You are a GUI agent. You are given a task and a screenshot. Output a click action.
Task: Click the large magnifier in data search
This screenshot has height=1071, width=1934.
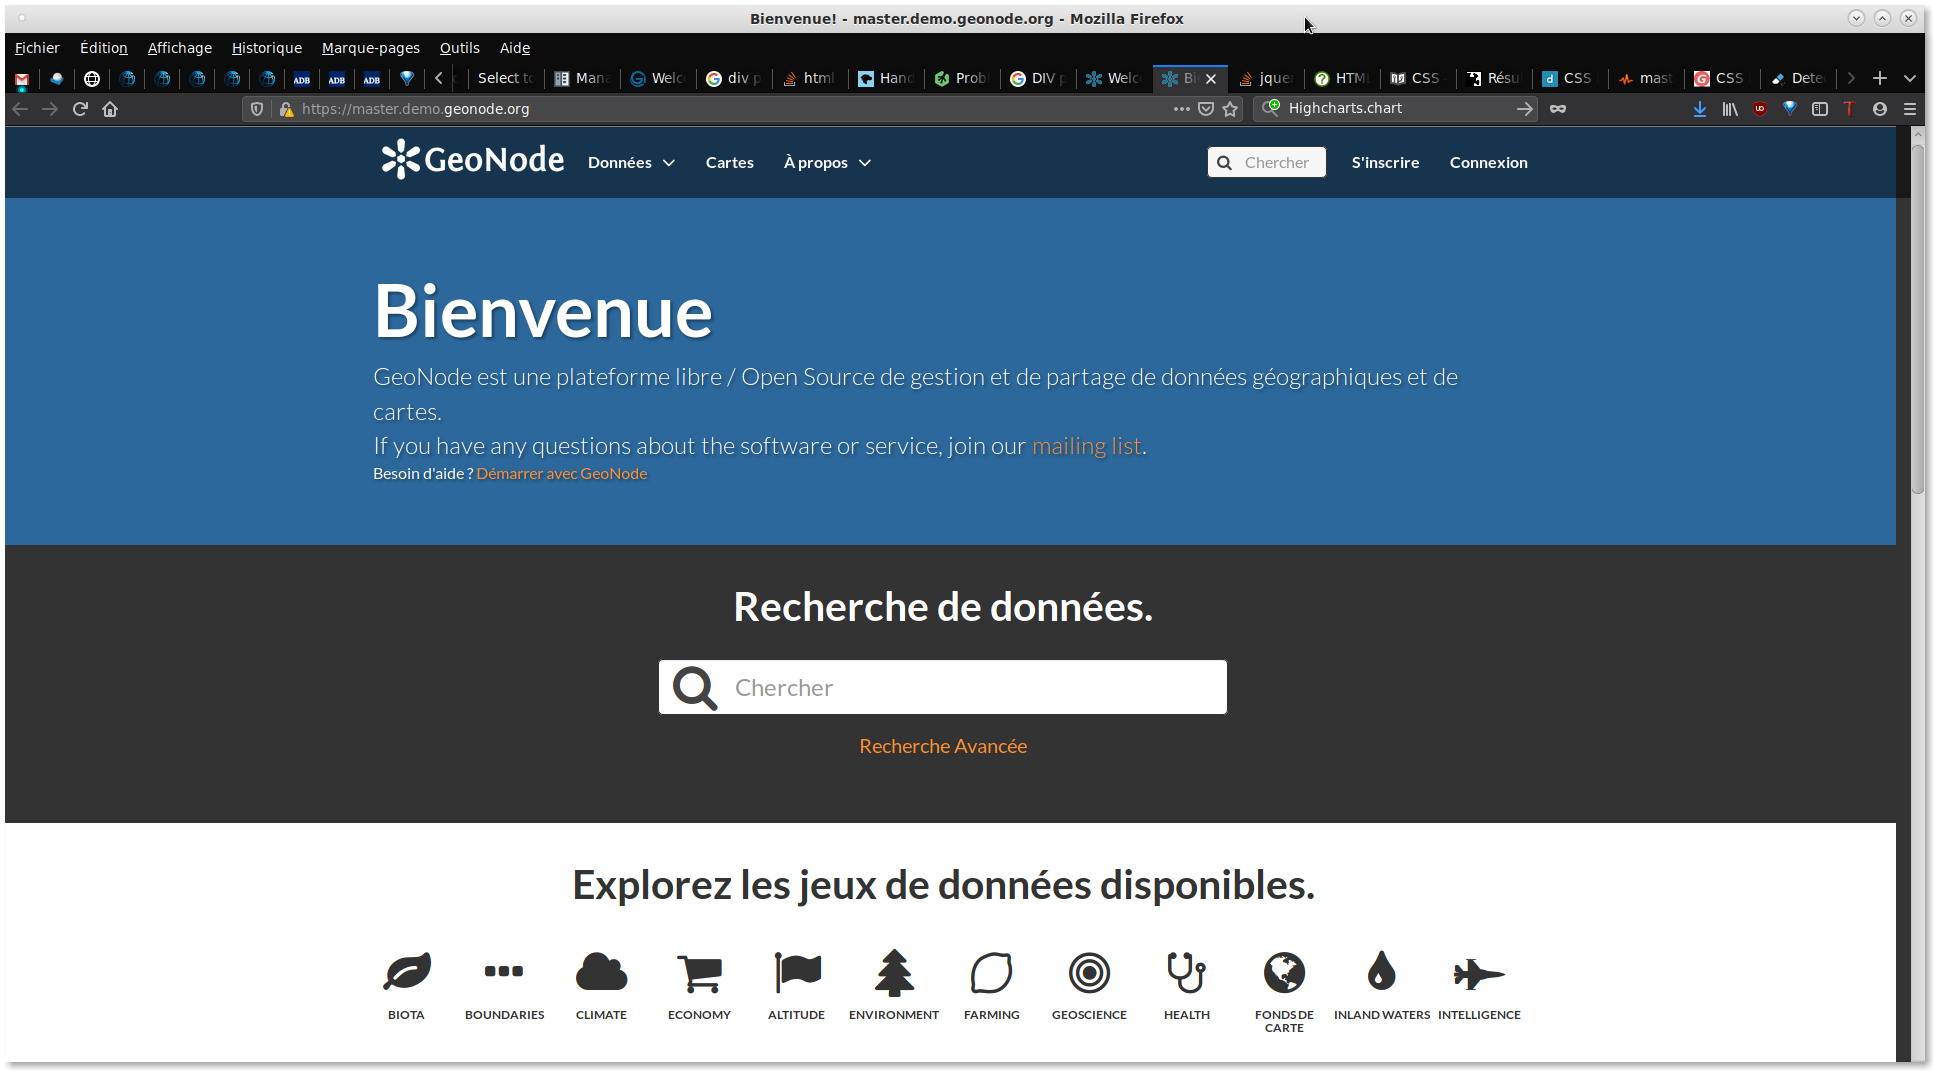point(695,687)
